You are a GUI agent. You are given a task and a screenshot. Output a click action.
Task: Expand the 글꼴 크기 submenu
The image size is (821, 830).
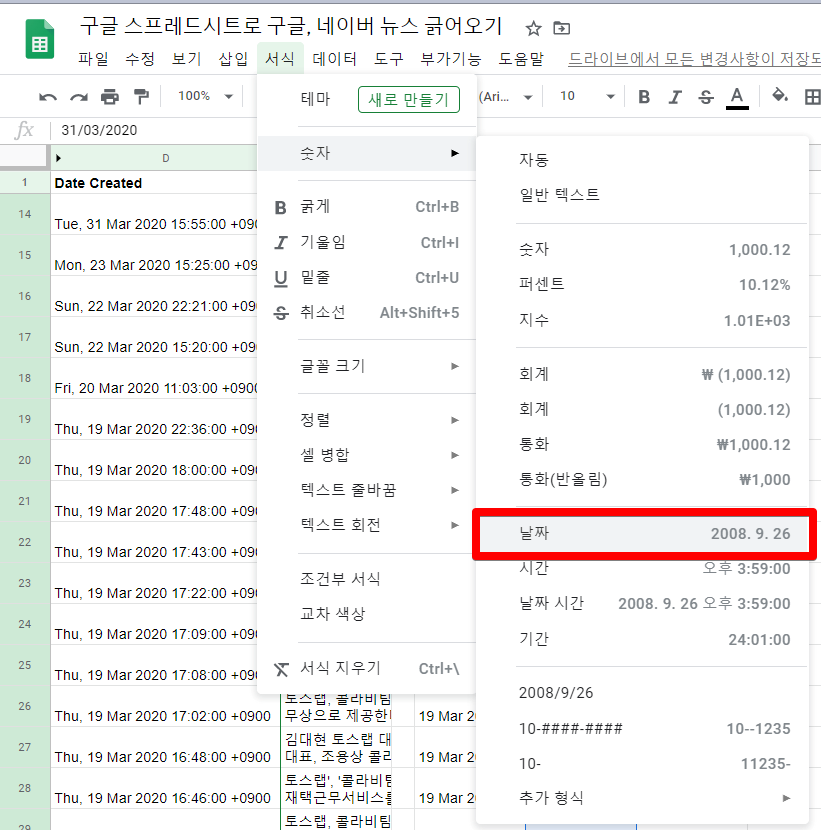tap(366, 366)
